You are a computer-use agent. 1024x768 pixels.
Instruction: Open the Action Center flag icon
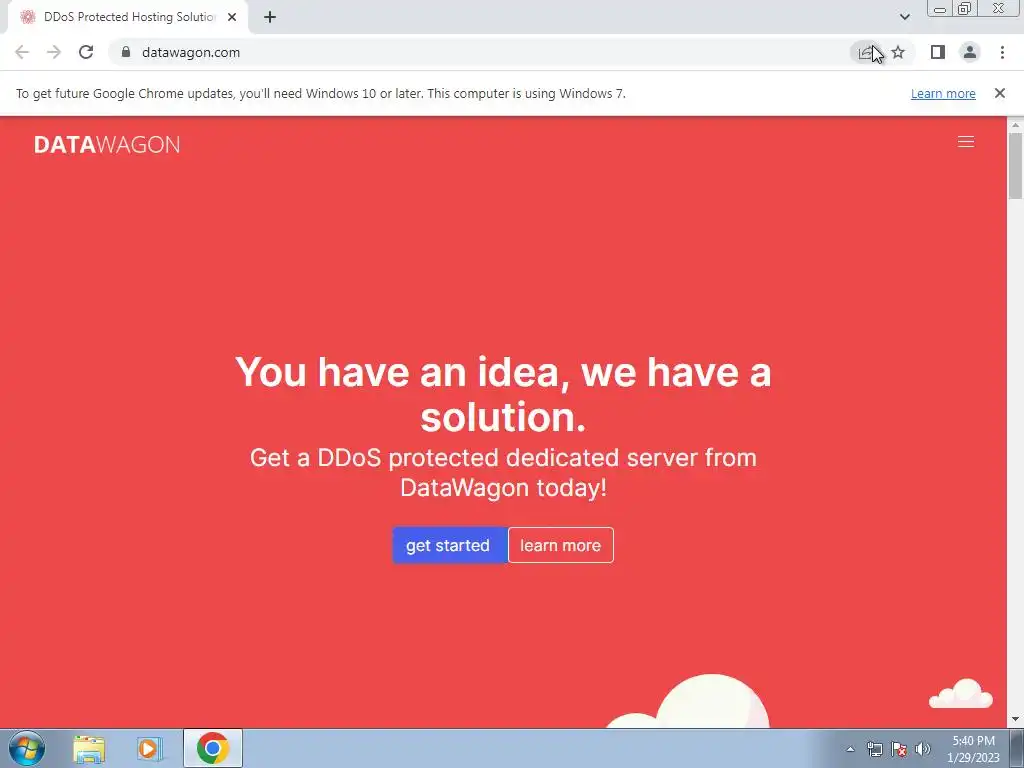[x=899, y=749]
